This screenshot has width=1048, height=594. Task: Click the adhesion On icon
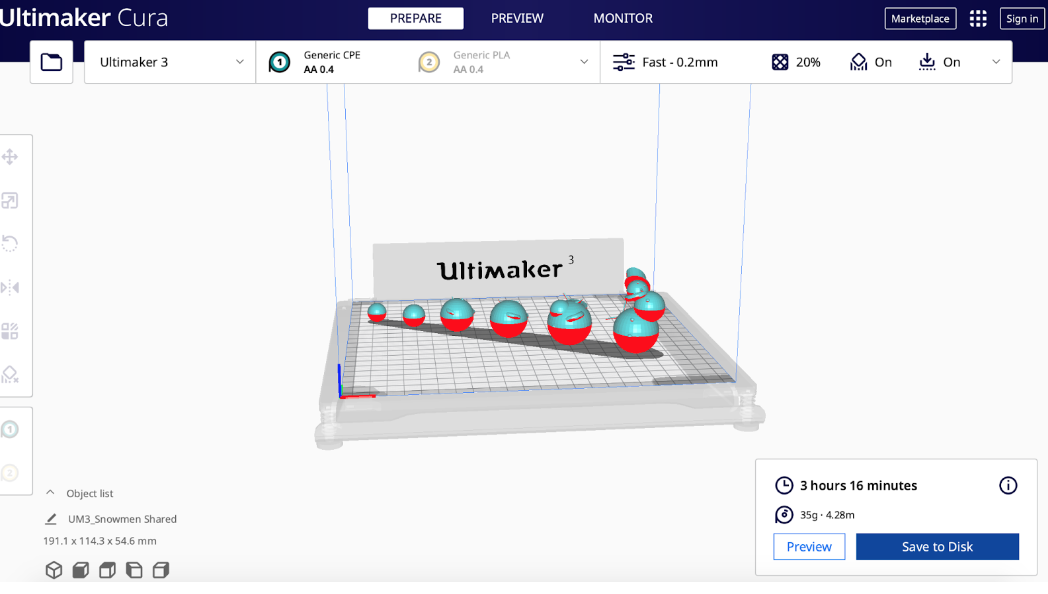[x=927, y=62]
